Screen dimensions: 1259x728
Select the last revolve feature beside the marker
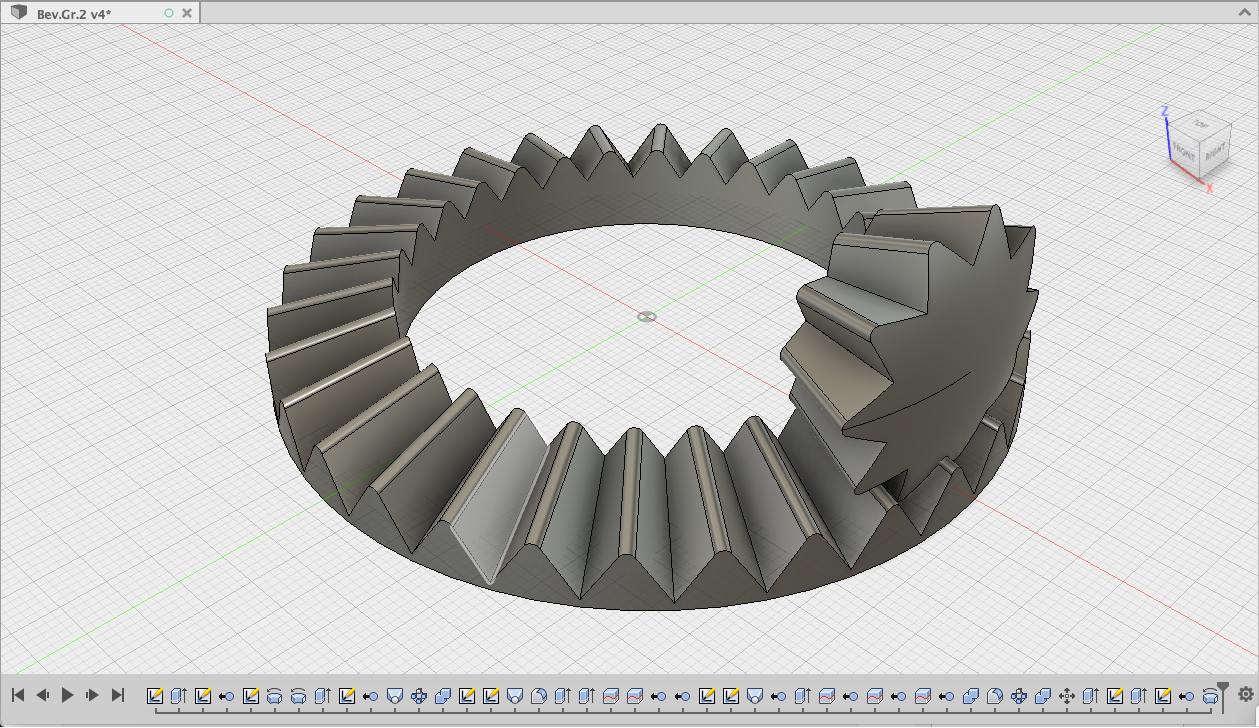tap(1211, 696)
